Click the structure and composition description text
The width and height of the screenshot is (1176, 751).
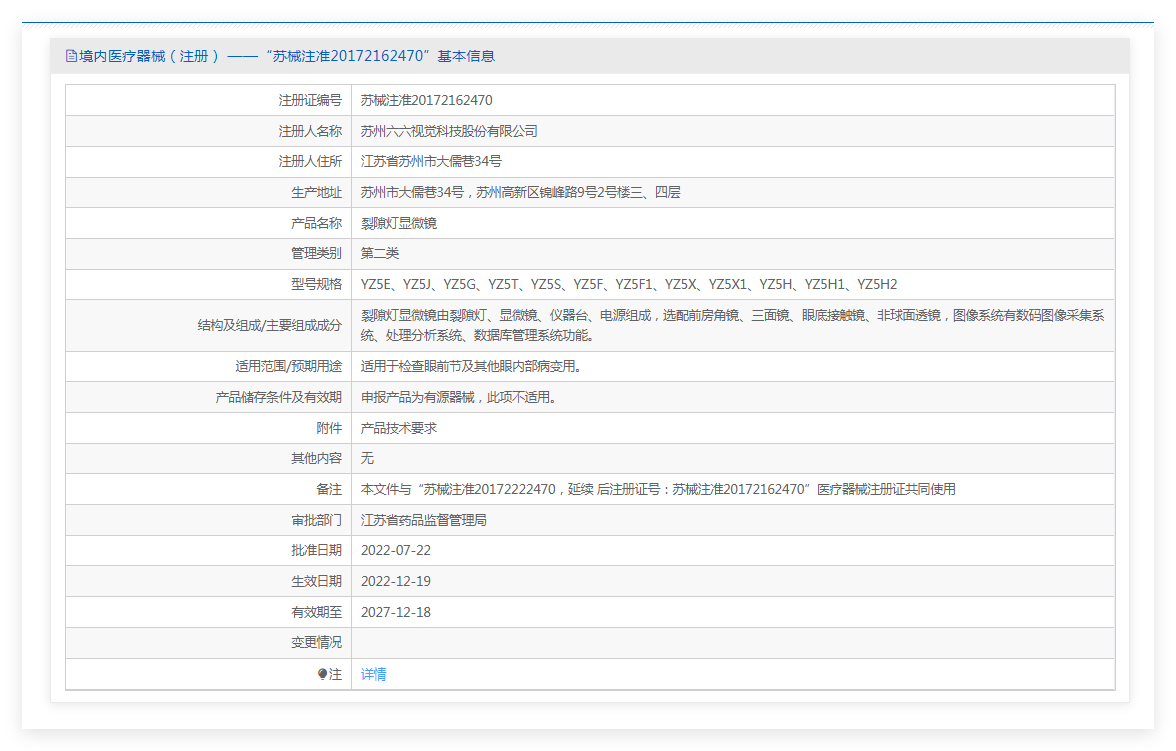(x=732, y=325)
